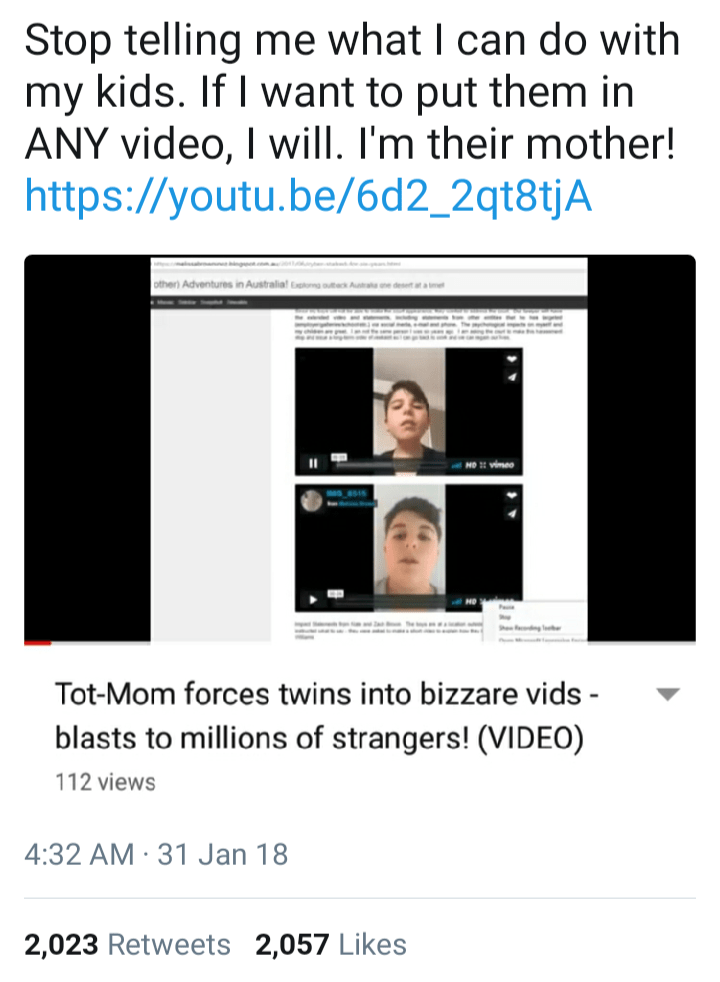Viewport: 720px width, 982px height.
Task: Click the 2,023 Retweets count
Action: coord(127,944)
